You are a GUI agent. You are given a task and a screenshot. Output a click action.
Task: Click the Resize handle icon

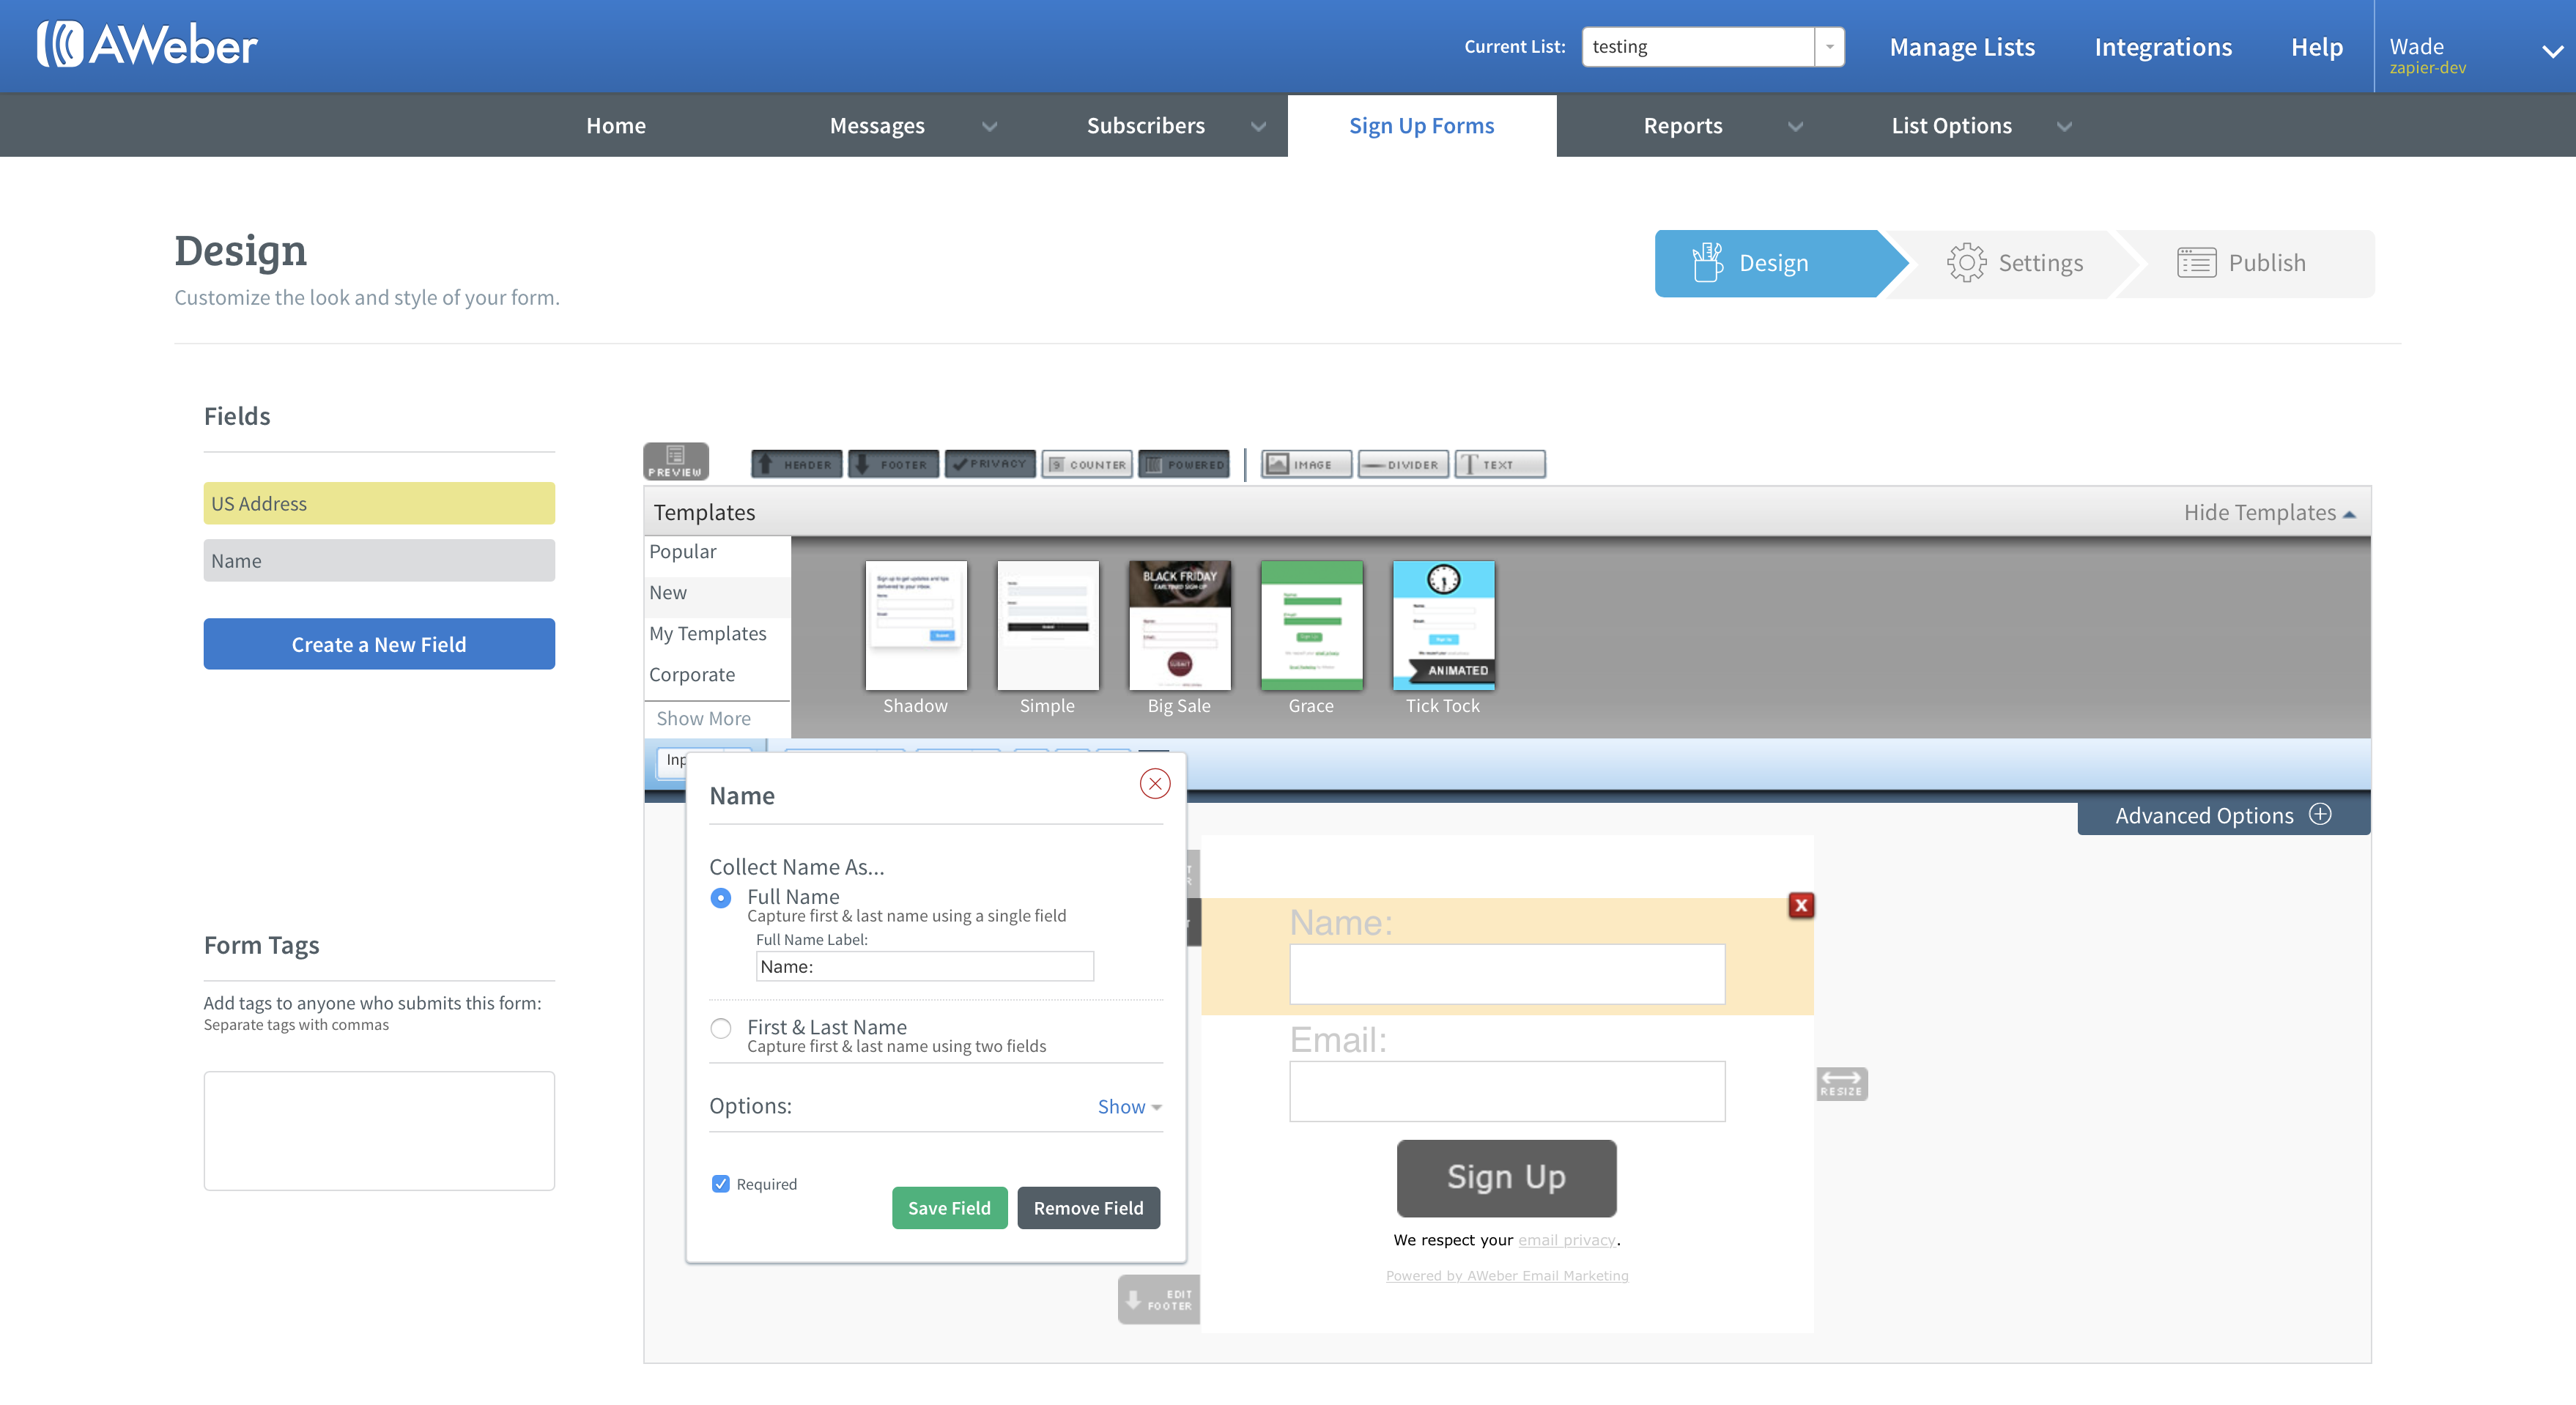coord(1841,1083)
